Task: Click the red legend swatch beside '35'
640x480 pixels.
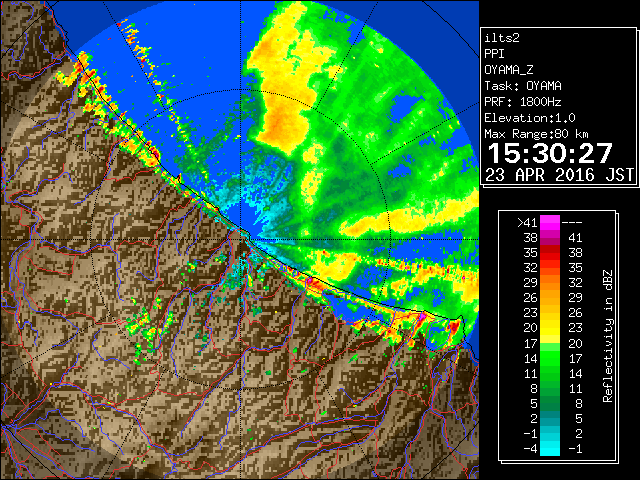Action: pos(550,253)
